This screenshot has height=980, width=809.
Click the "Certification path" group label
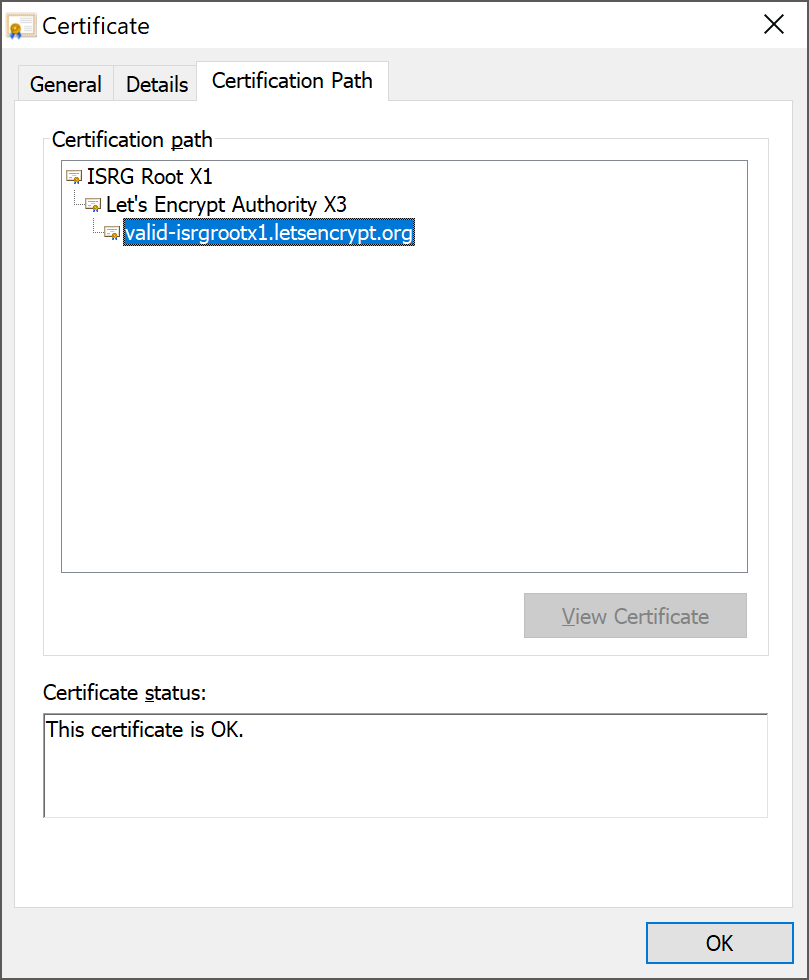point(132,139)
